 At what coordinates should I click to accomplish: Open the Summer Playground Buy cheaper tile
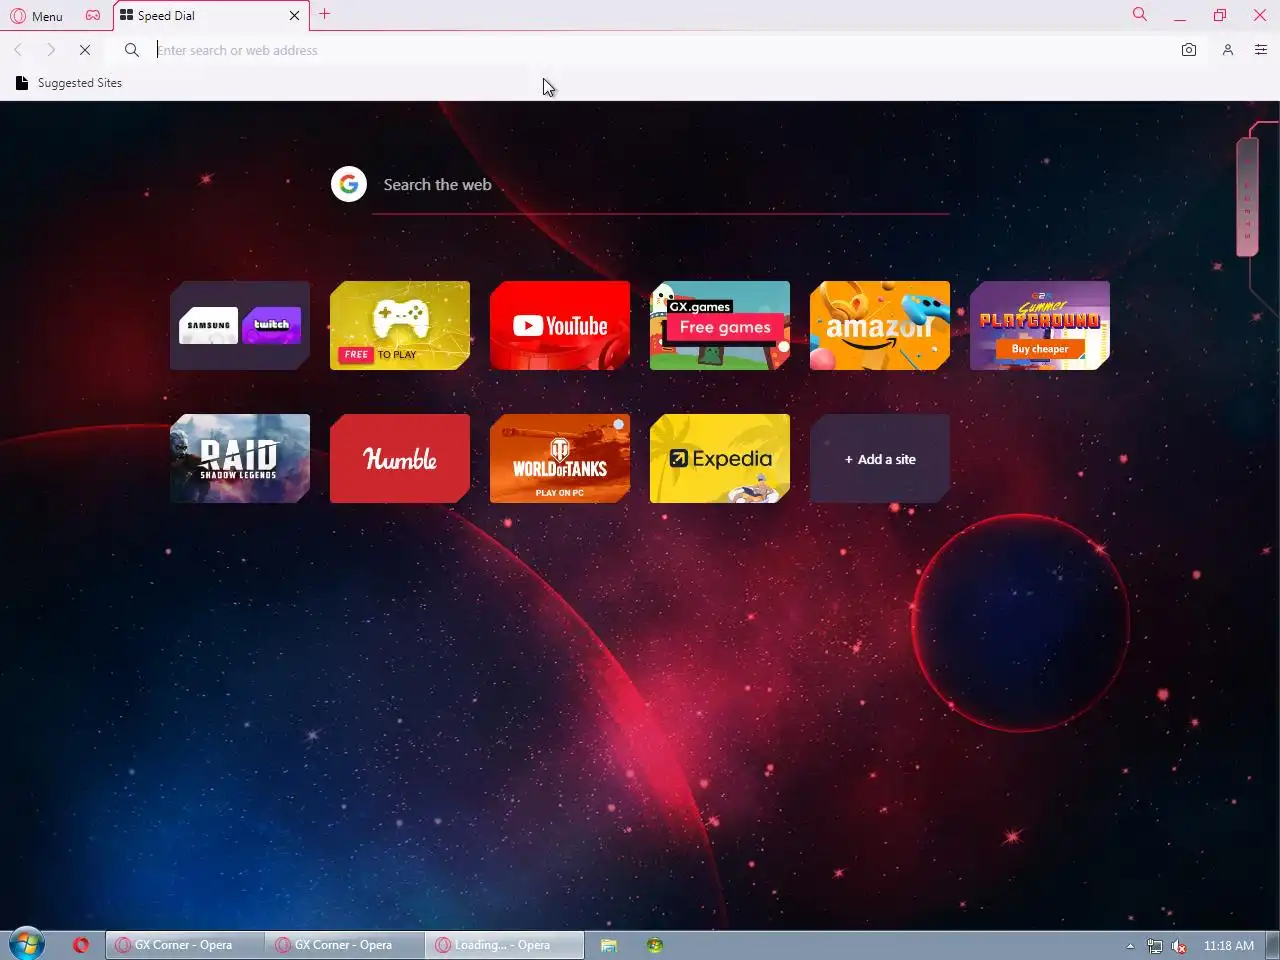[x=1040, y=325]
